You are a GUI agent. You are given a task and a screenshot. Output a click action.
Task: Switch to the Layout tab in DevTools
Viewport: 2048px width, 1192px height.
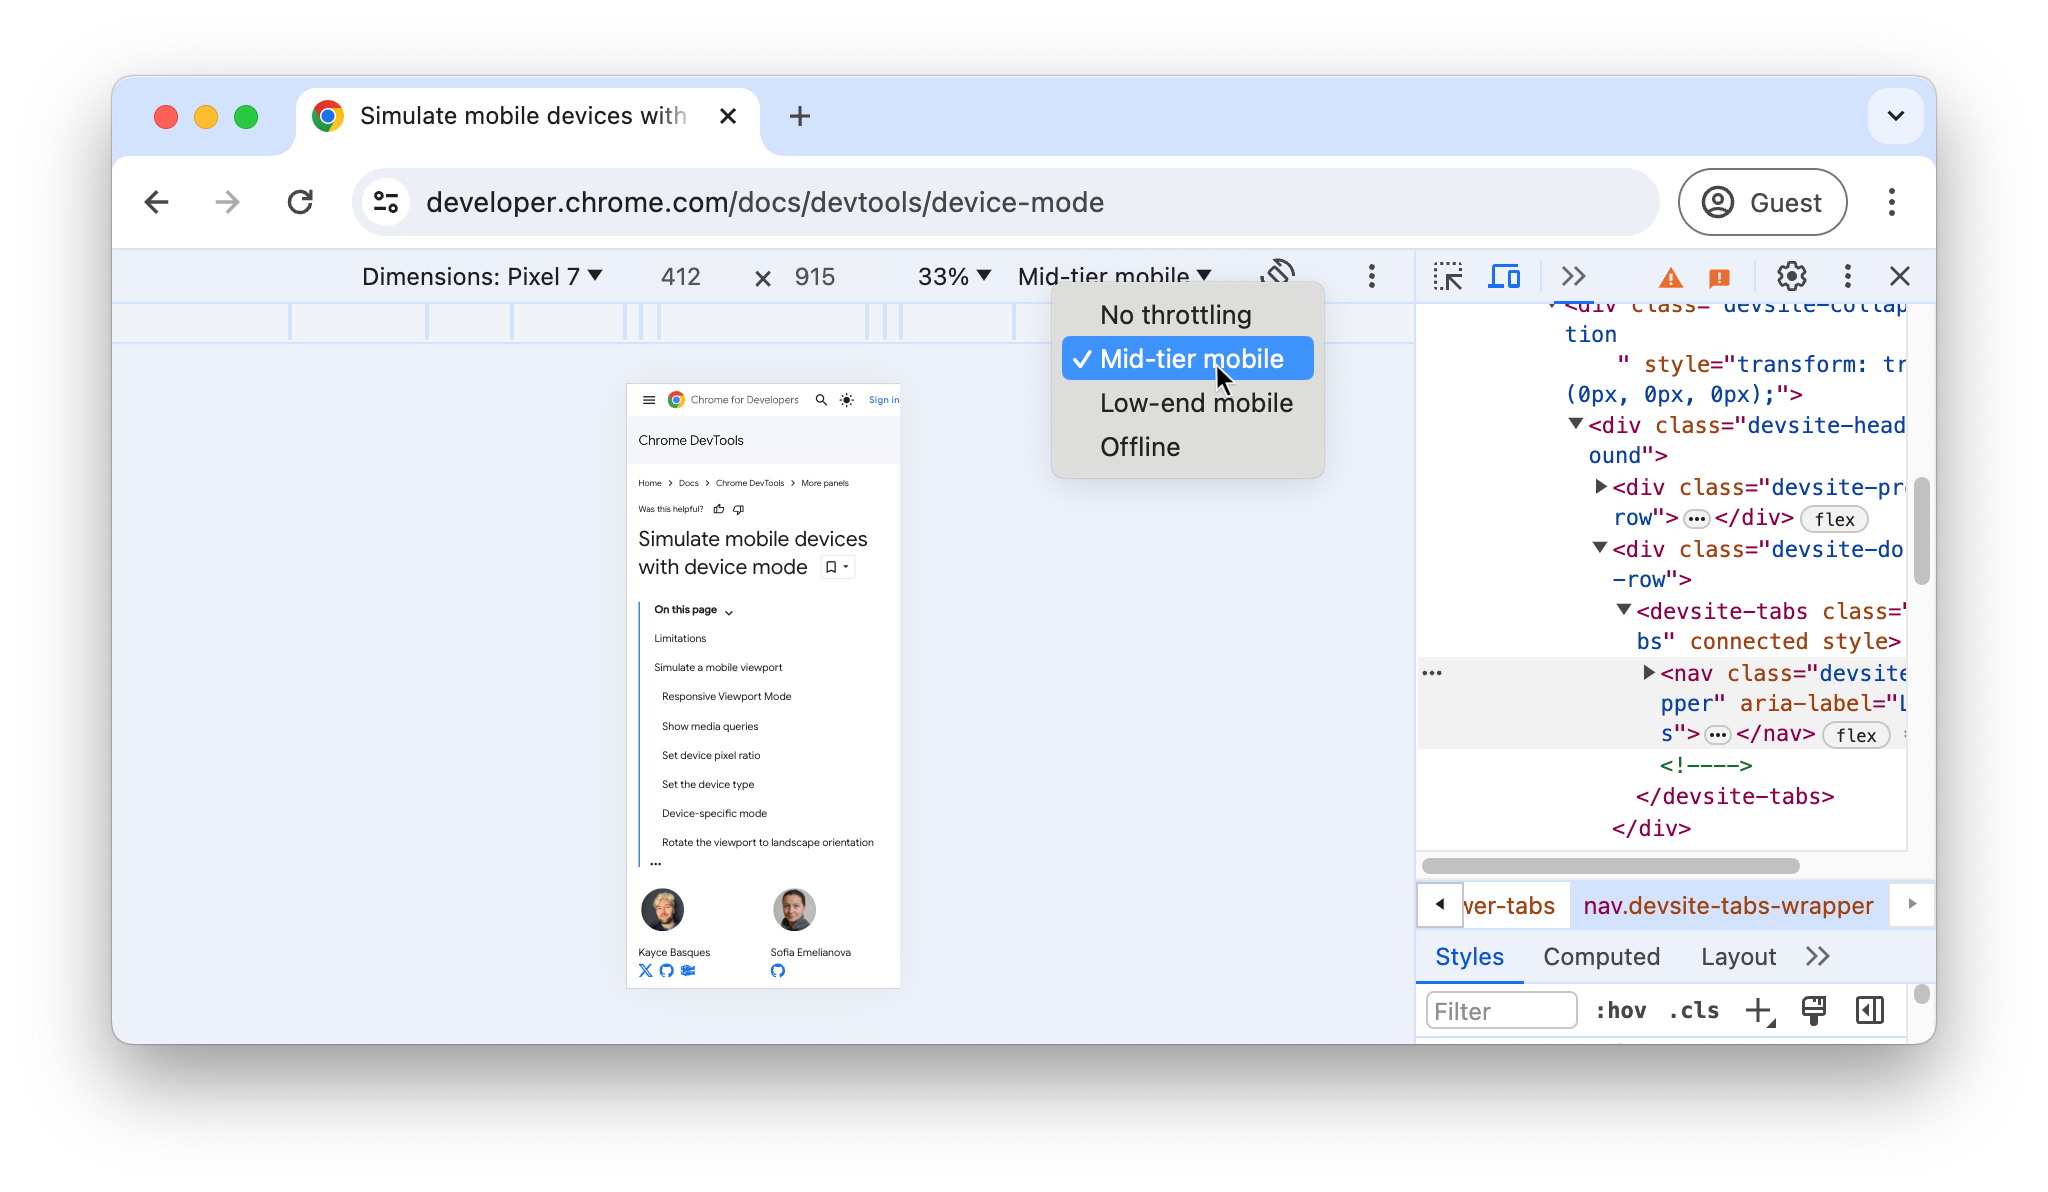1737,956
